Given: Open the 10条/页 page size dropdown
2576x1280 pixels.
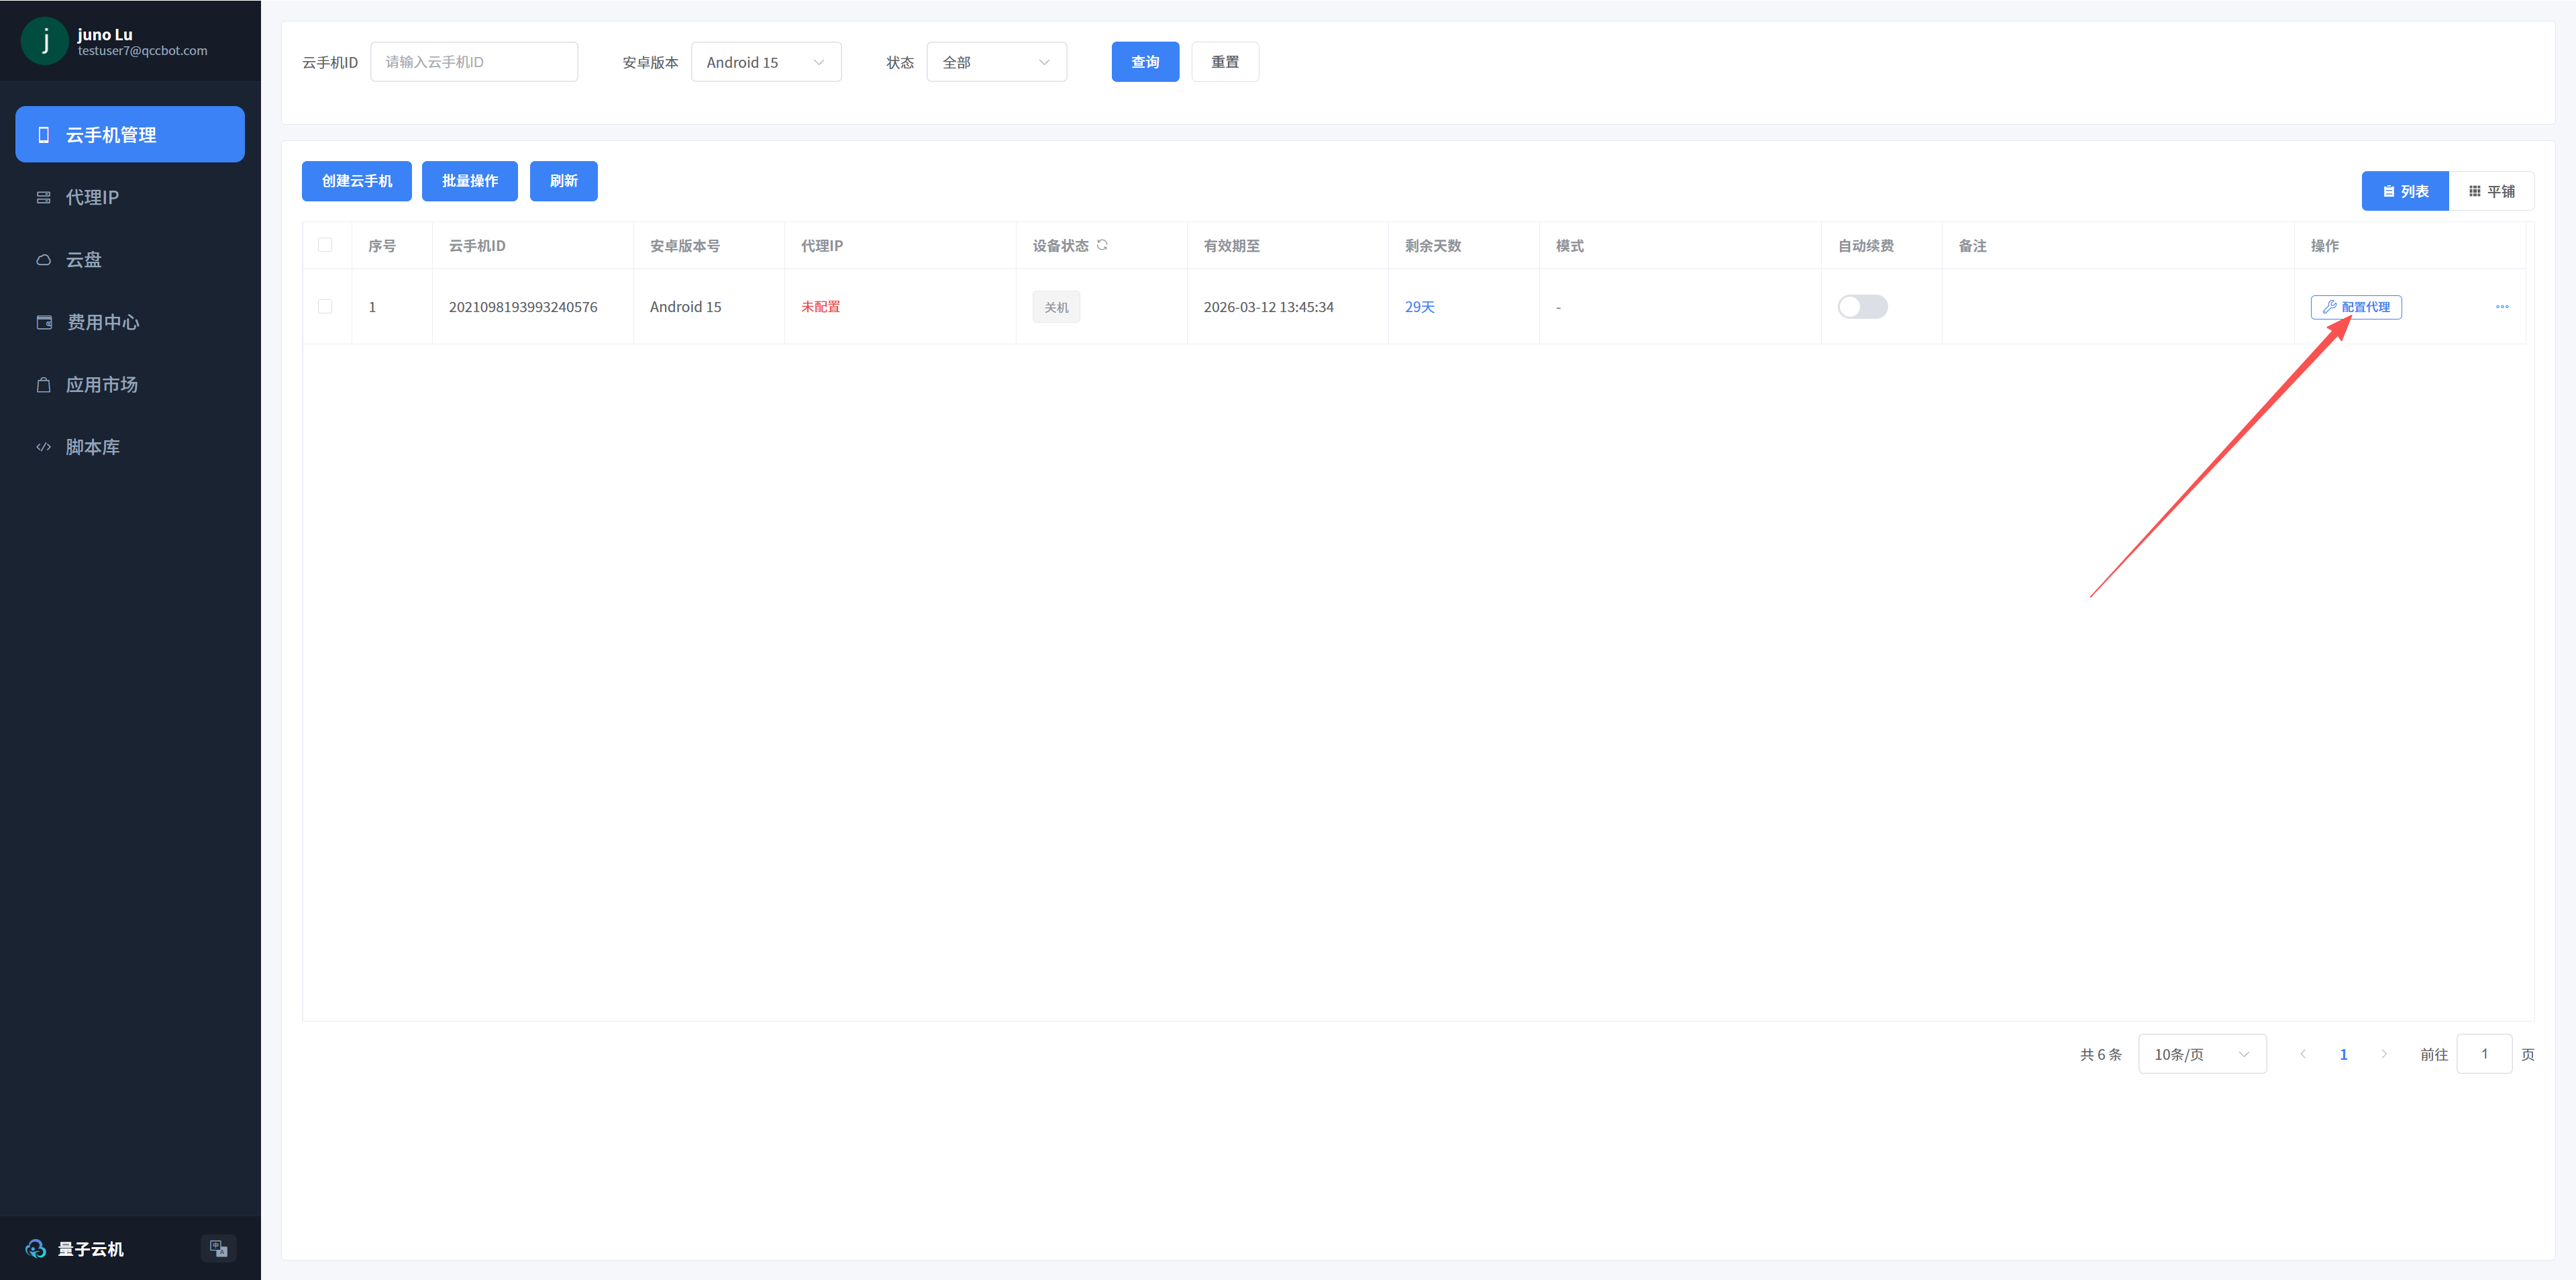Looking at the screenshot, I should 2202,1054.
